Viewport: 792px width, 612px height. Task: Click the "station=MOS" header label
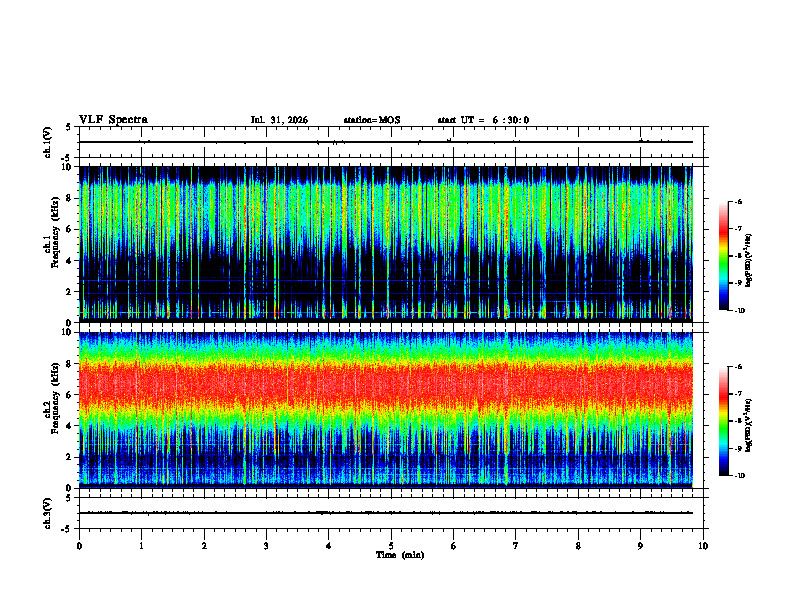pos(372,120)
